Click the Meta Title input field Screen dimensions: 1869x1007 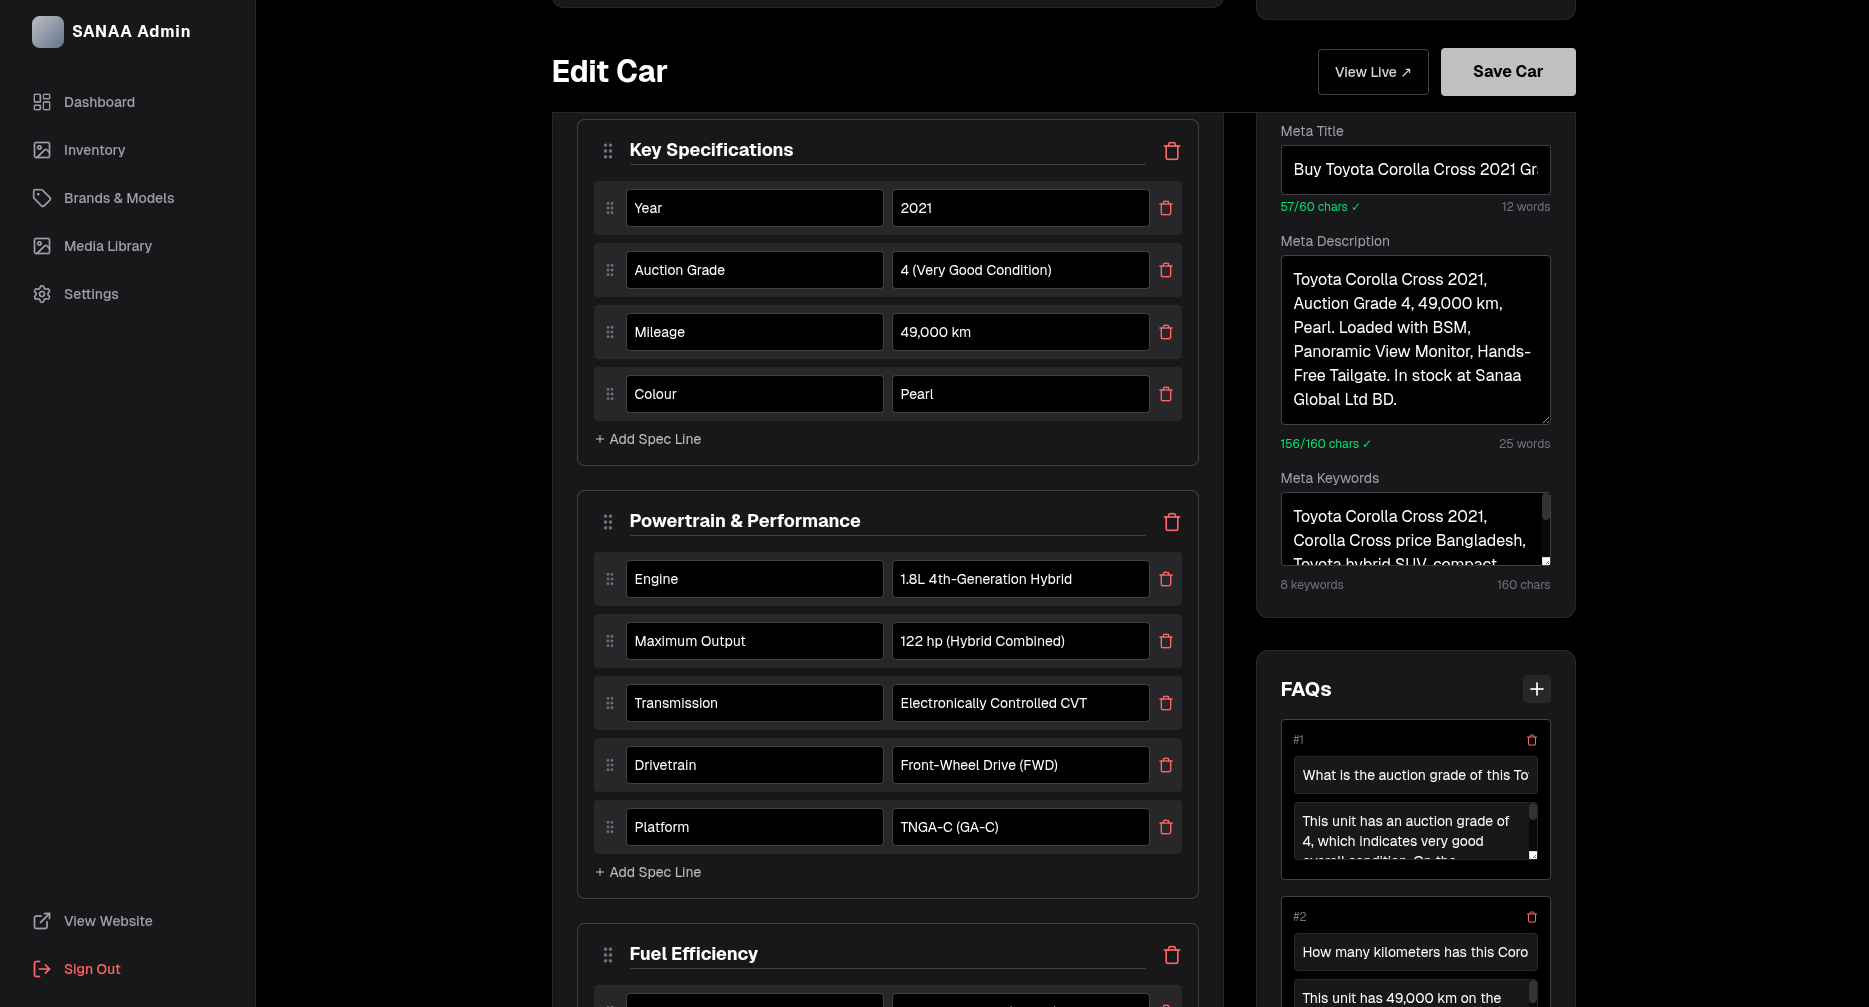1414,170
